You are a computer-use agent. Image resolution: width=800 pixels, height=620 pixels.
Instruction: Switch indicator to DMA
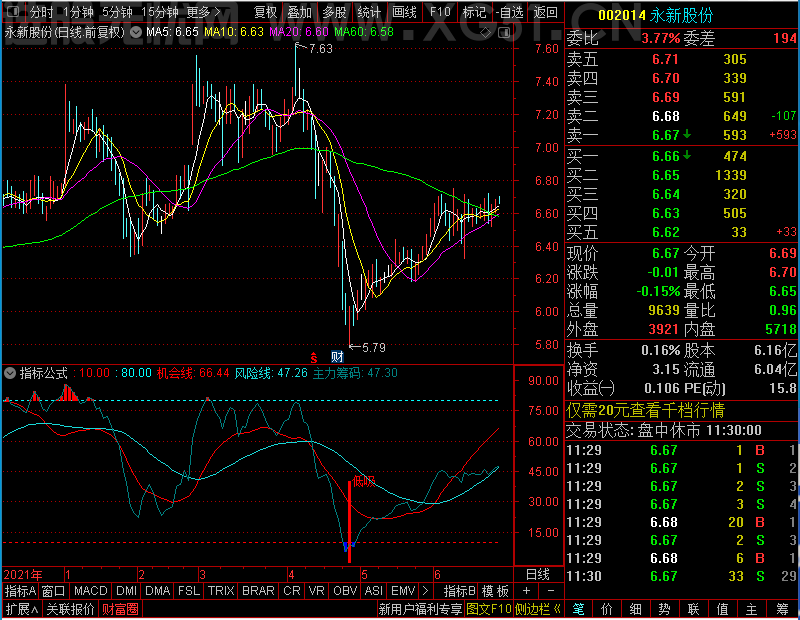[157, 591]
